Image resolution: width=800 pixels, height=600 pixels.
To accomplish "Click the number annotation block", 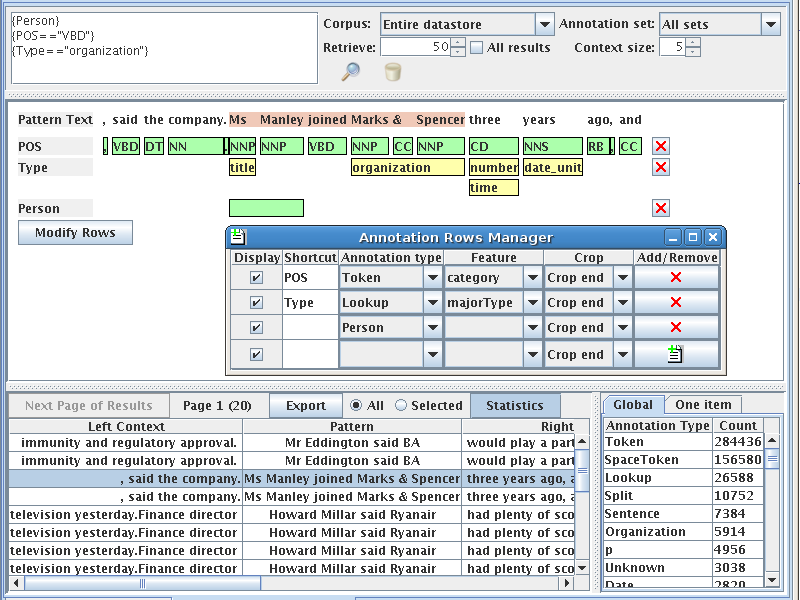I will click(x=494, y=167).
